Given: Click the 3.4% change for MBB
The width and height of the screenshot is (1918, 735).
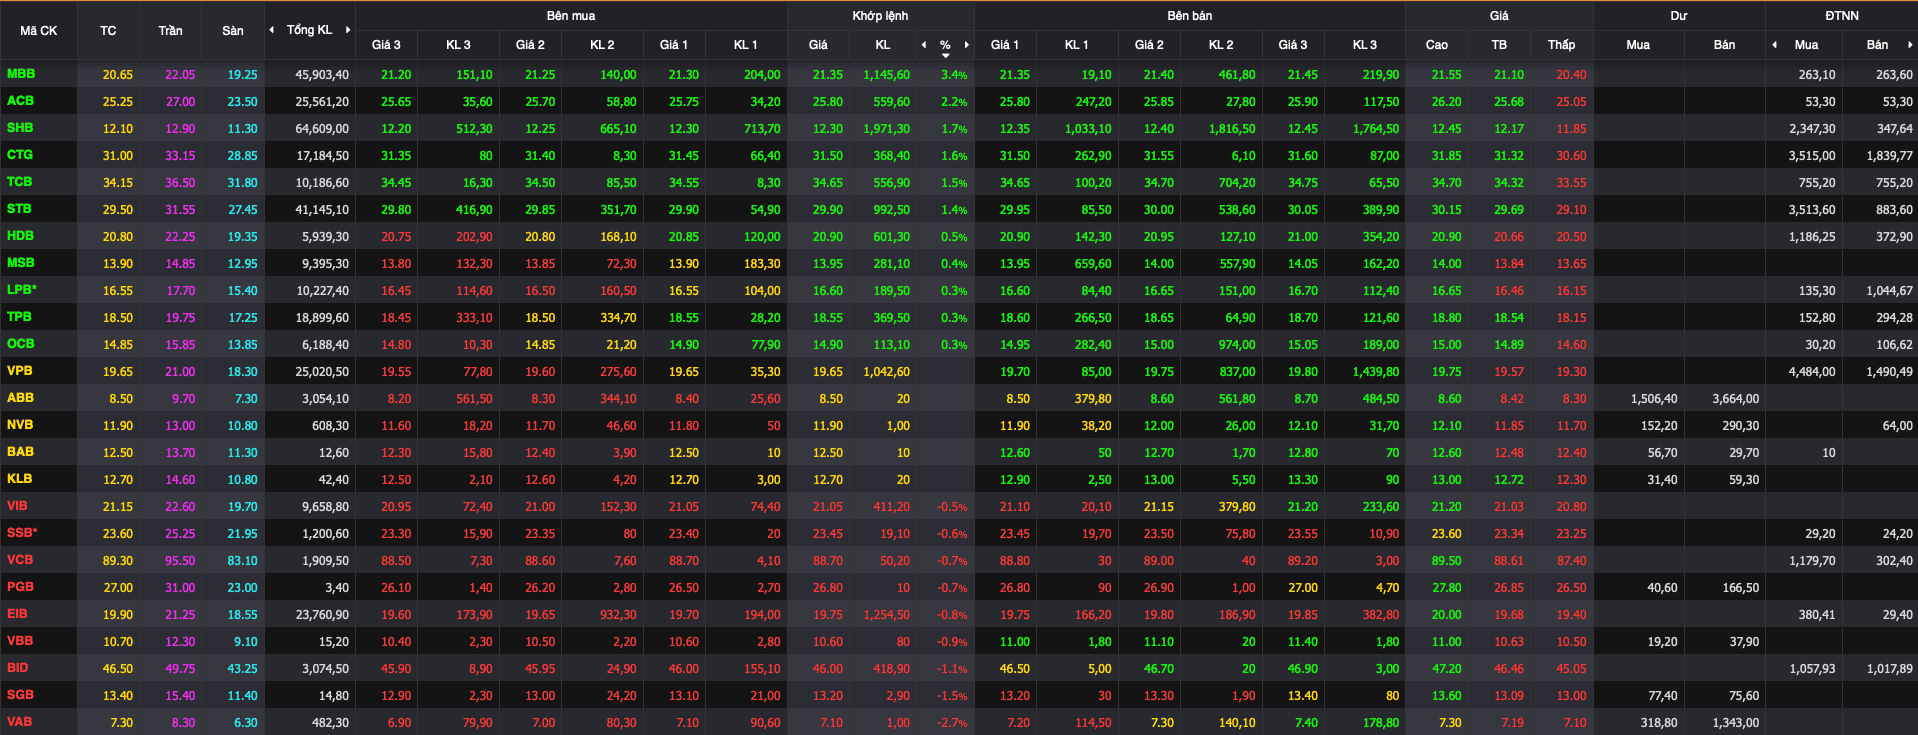Looking at the screenshot, I should (x=954, y=75).
